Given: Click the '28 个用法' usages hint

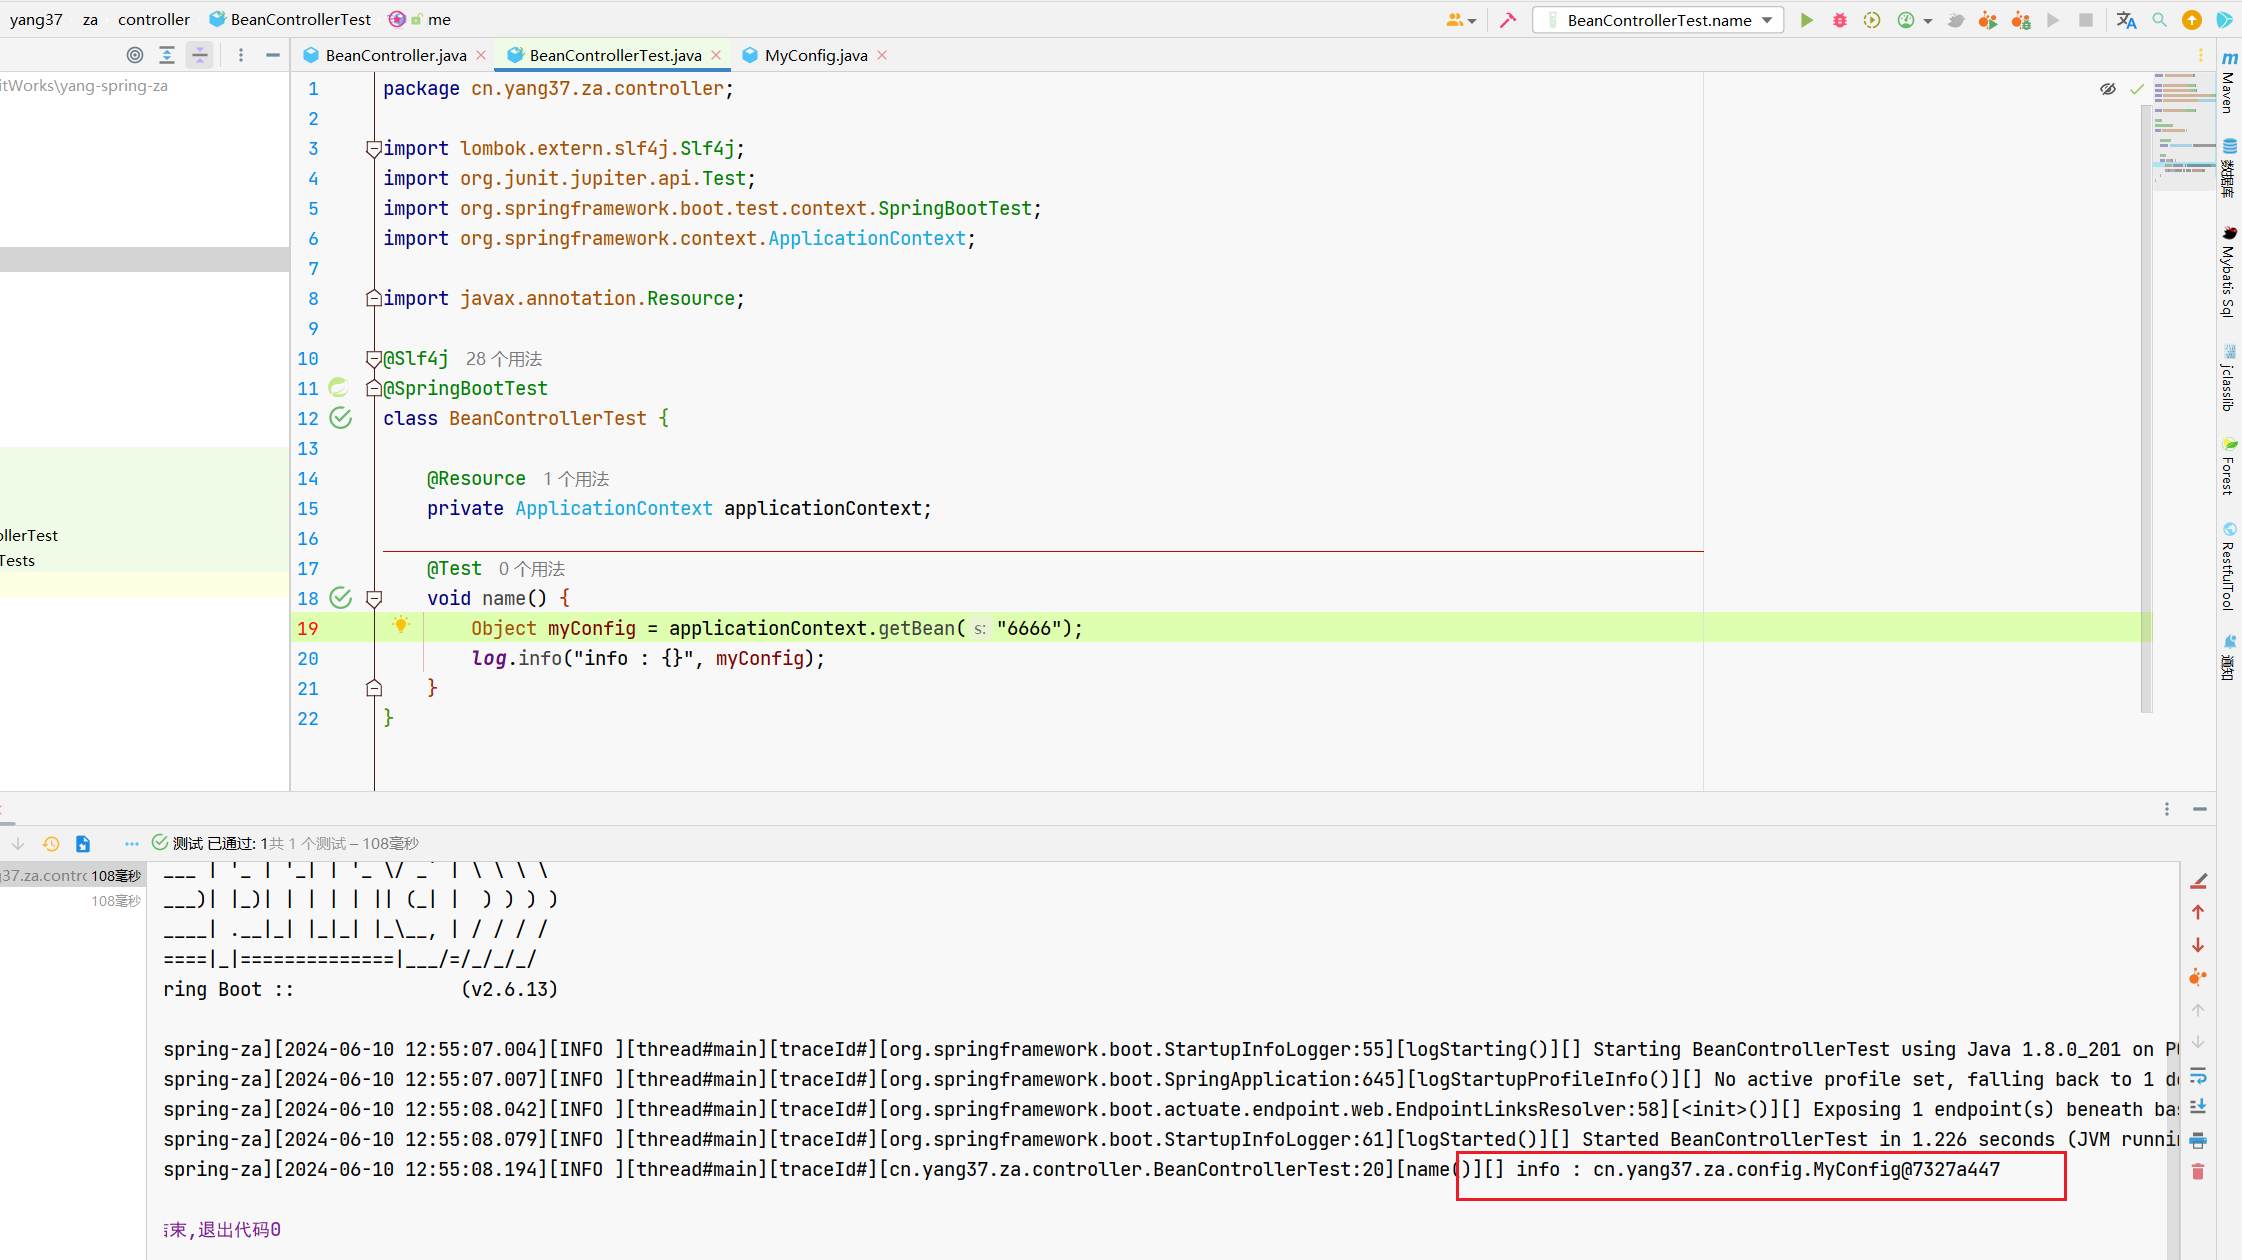Looking at the screenshot, I should click(x=504, y=359).
